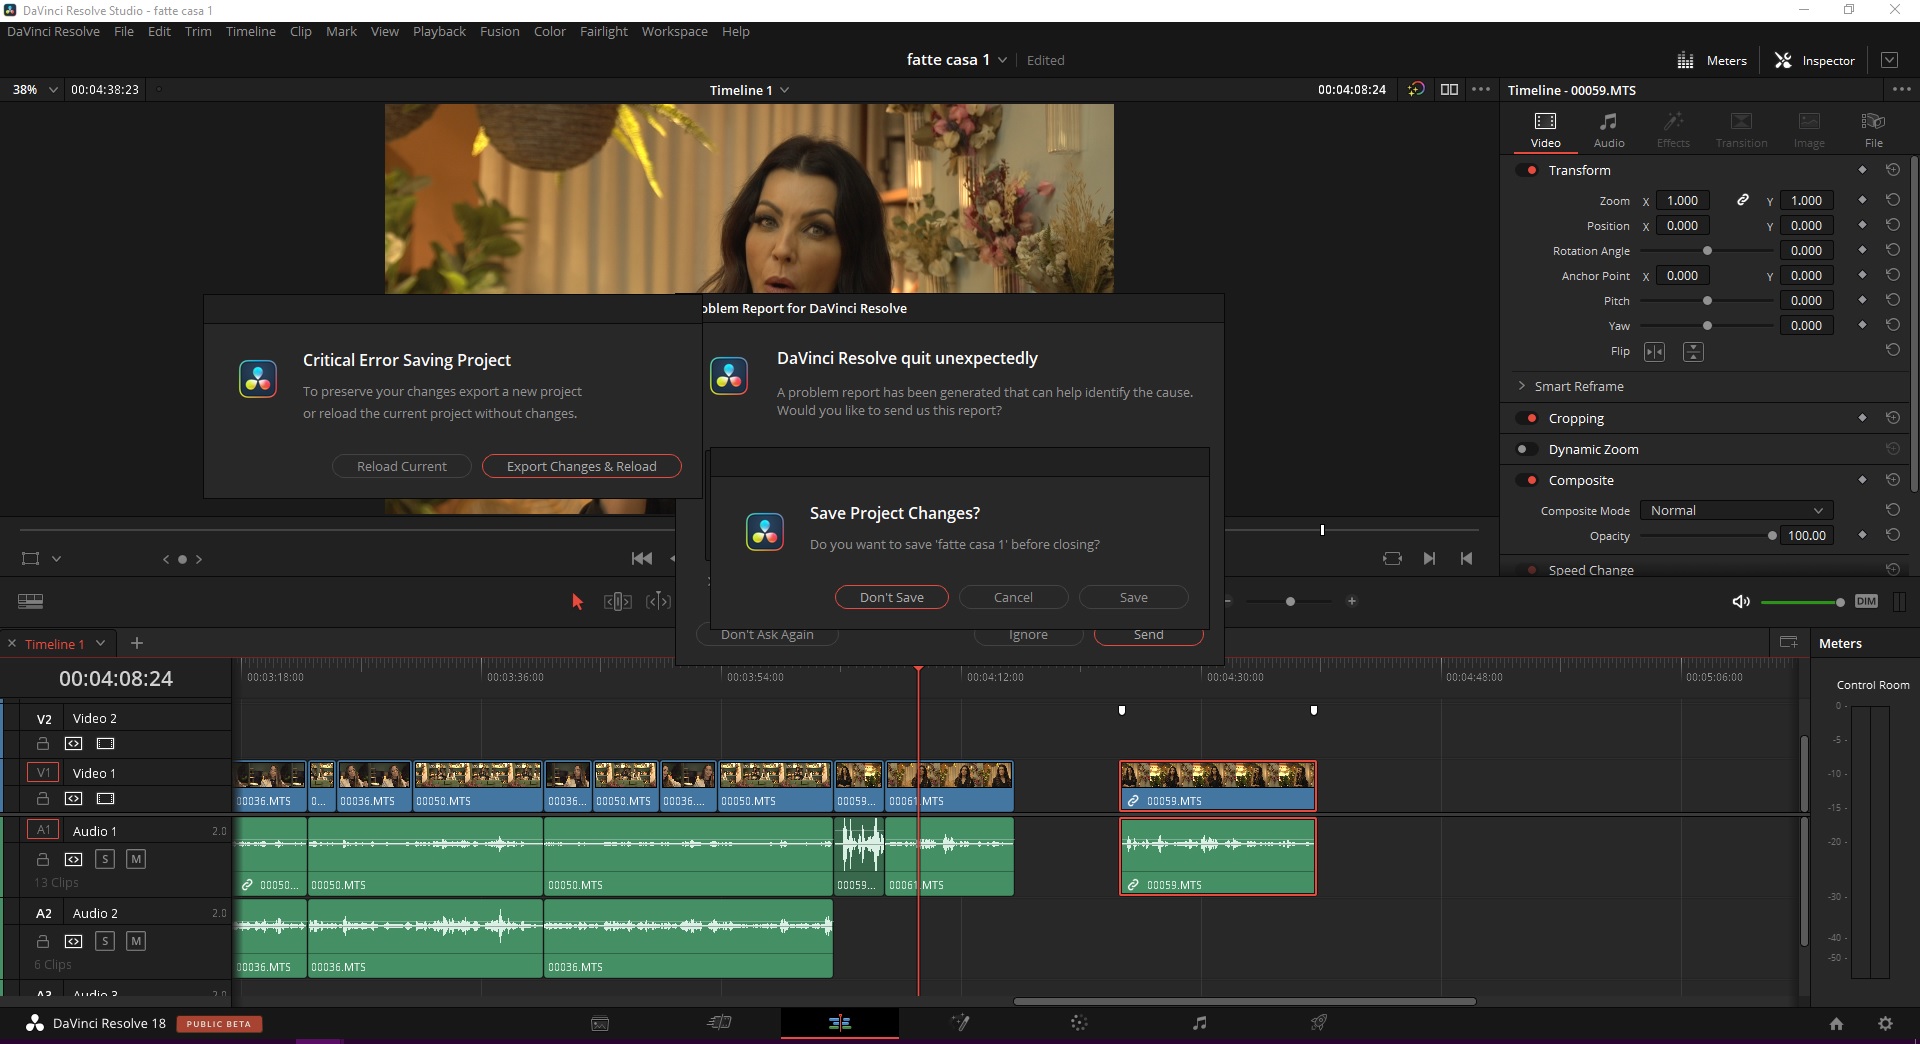The width and height of the screenshot is (1920, 1044).
Task: Open the Workspace menu
Action: 674,31
